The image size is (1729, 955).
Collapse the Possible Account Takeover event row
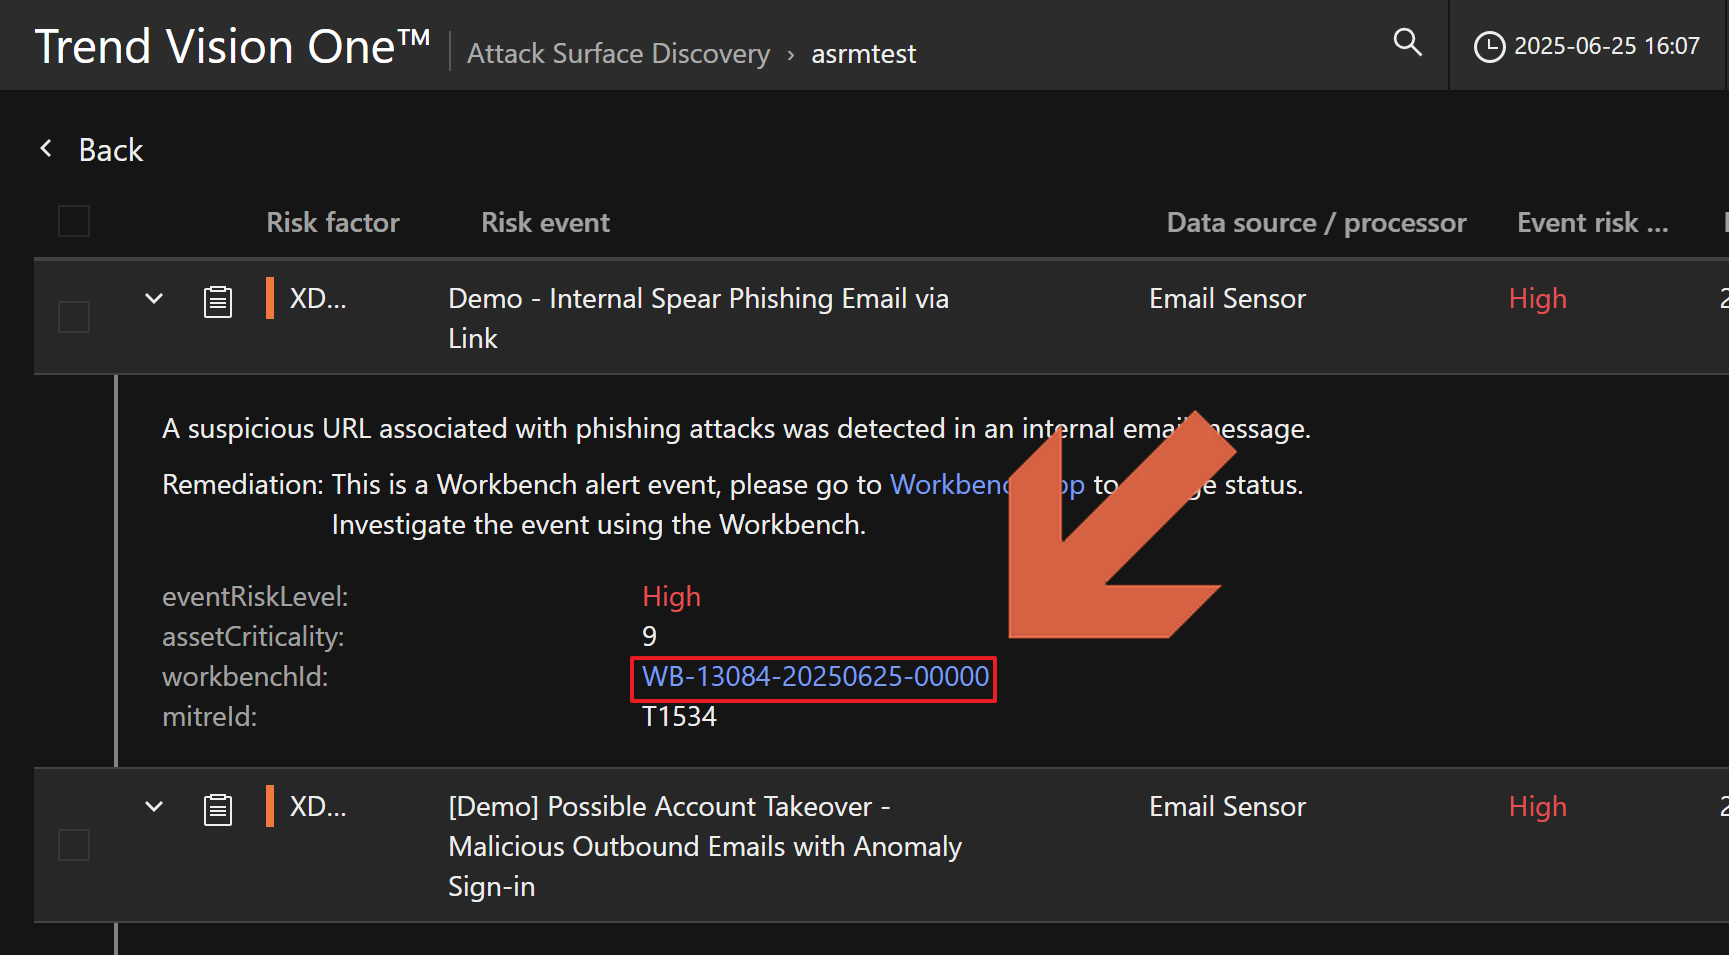click(x=154, y=806)
